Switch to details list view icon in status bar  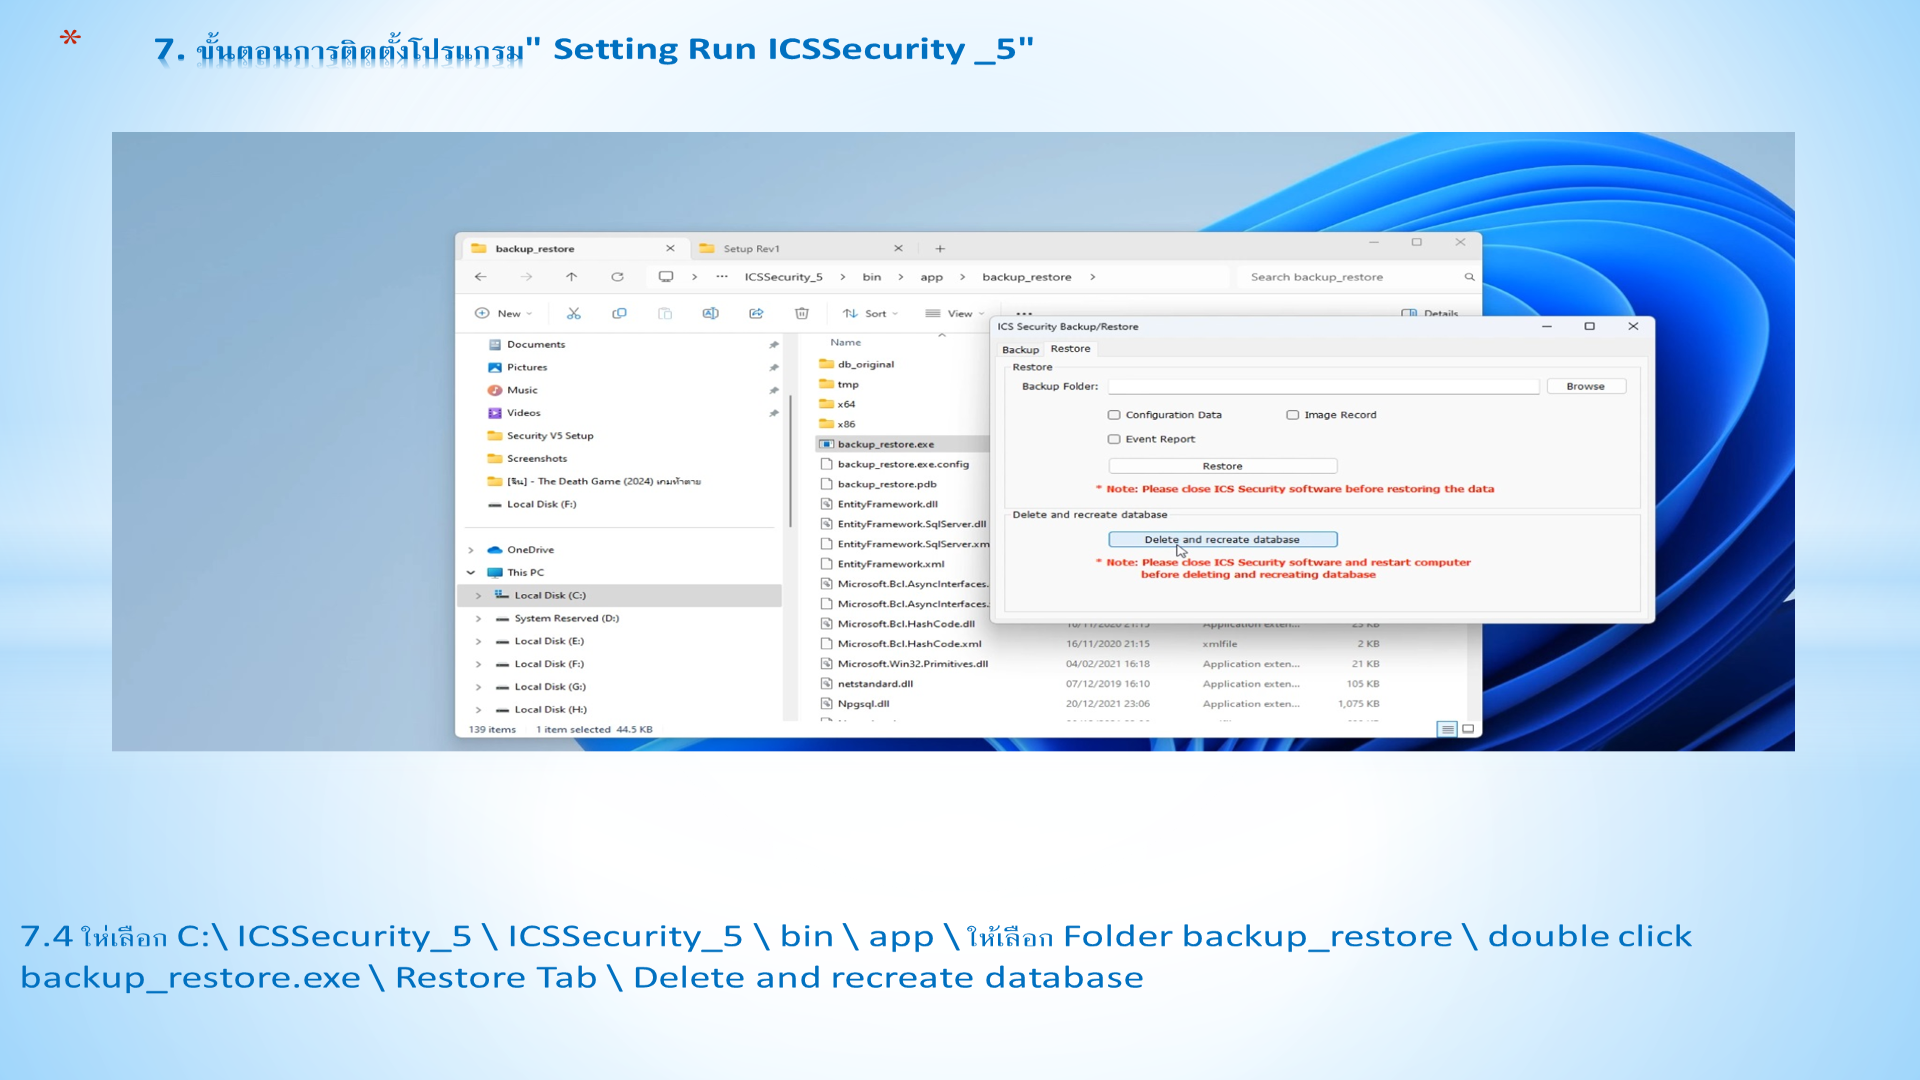(x=1447, y=729)
